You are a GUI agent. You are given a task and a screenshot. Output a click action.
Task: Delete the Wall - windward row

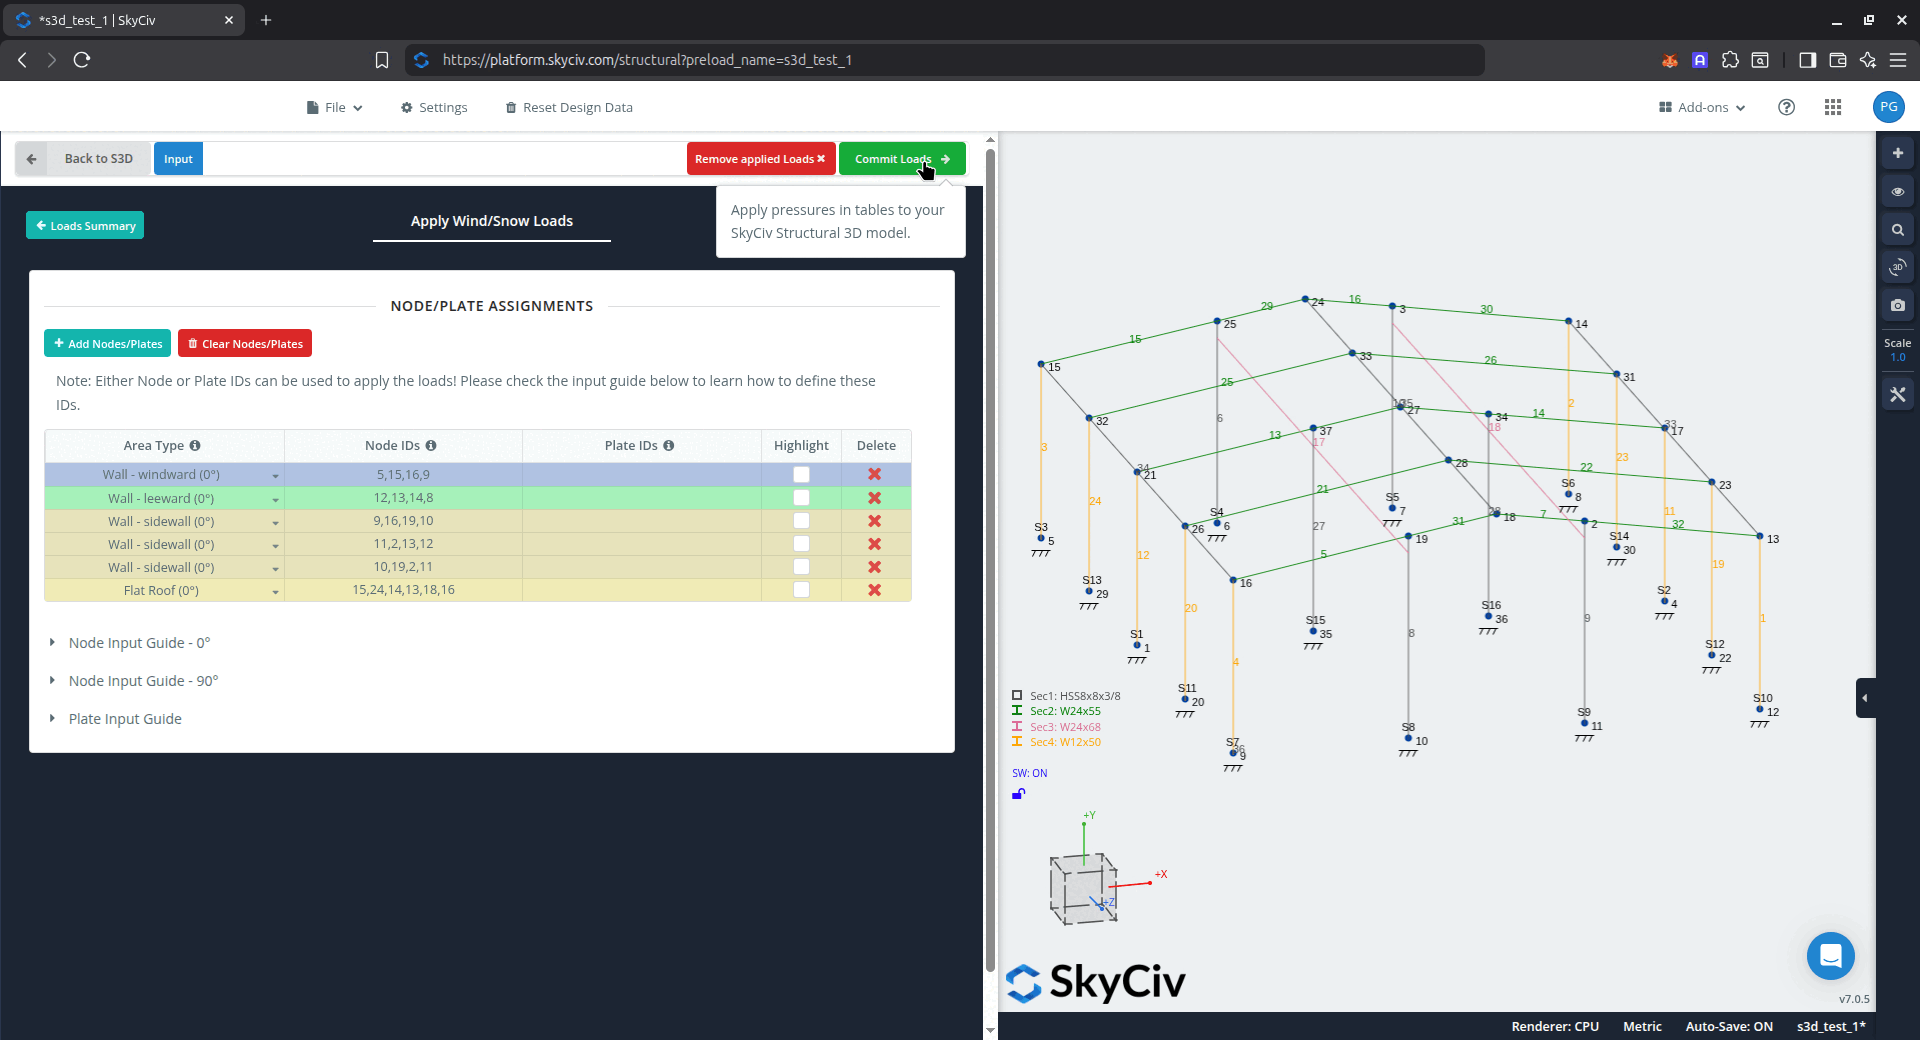coord(874,475)
